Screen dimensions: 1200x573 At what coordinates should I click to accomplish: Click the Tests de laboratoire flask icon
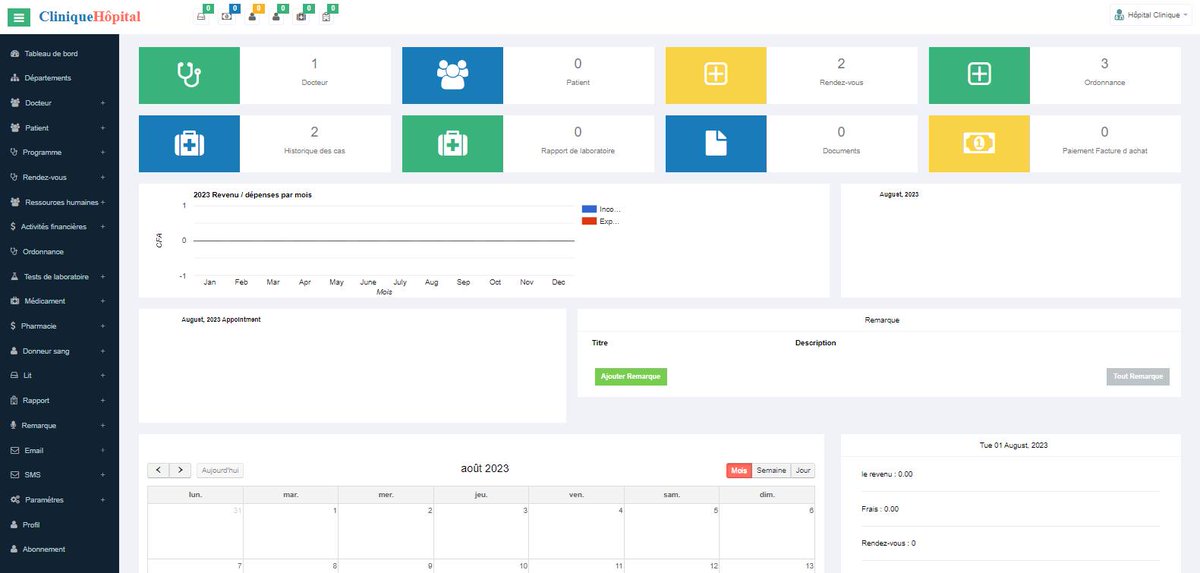(x=14, y=276)
